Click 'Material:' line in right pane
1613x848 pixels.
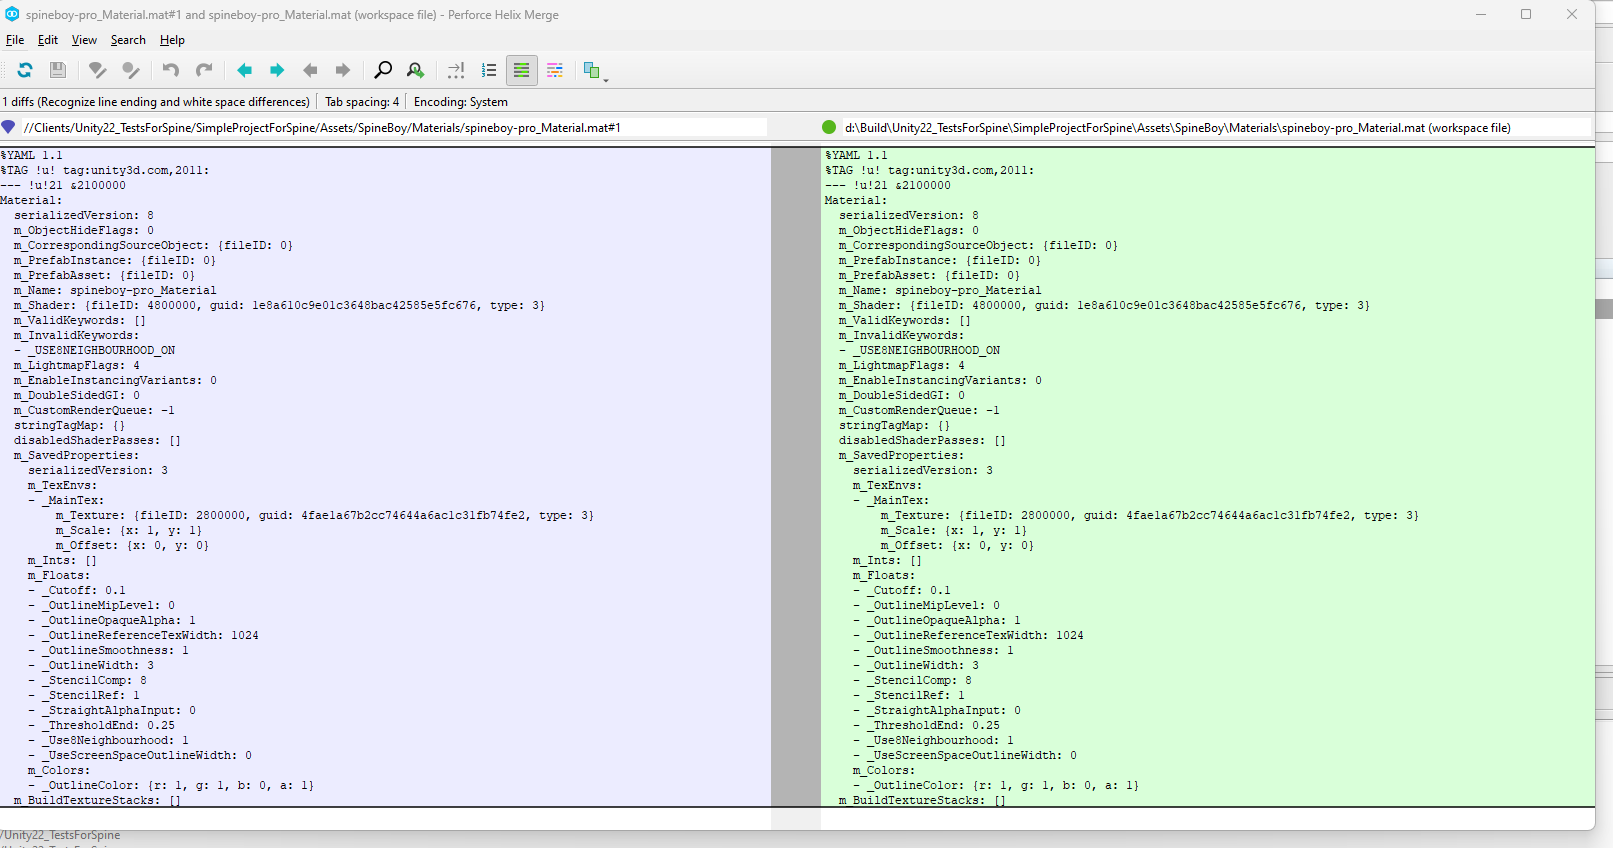856,200
